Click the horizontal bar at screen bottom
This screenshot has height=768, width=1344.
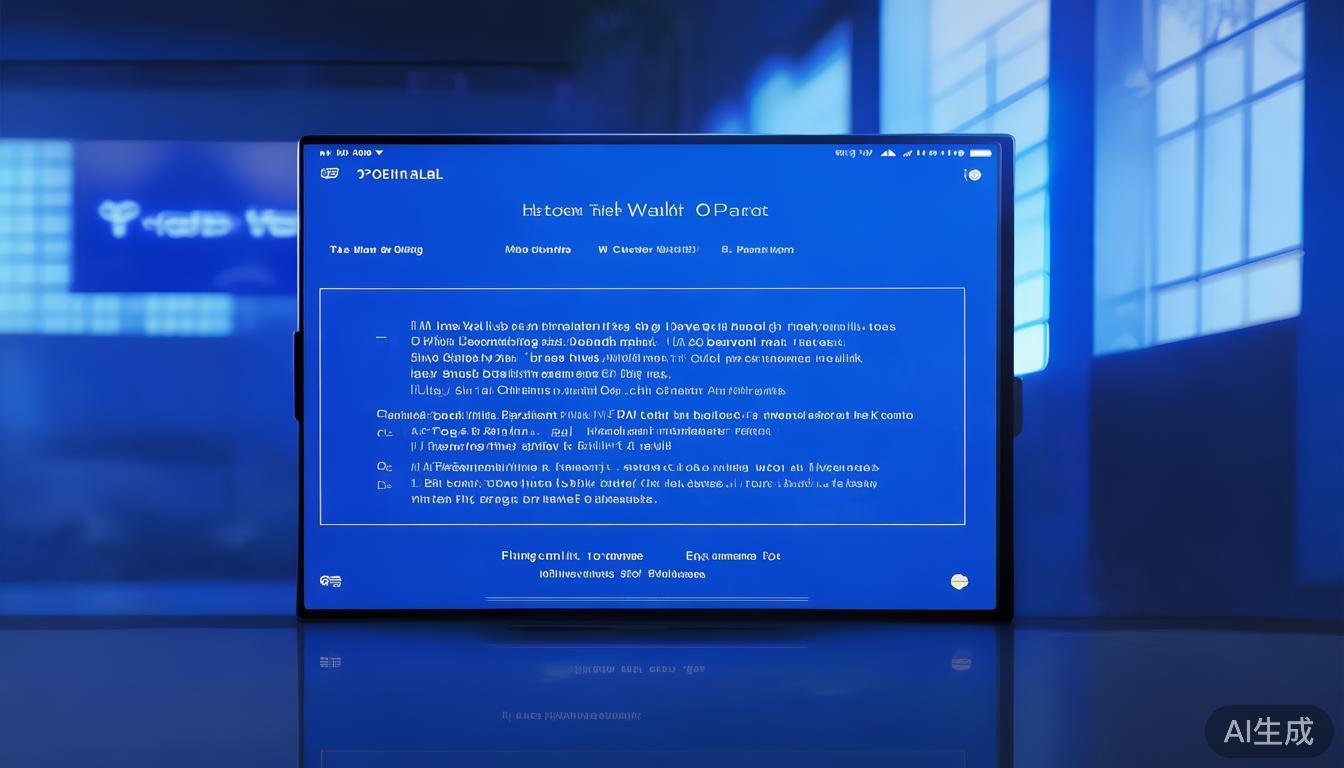point(646,599)
